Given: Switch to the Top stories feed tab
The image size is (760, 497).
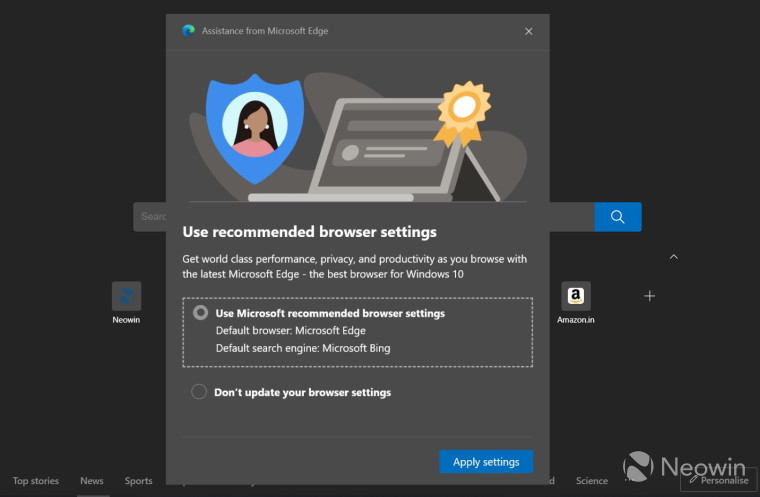Looking at the screenshot, I should coord(36,481).
